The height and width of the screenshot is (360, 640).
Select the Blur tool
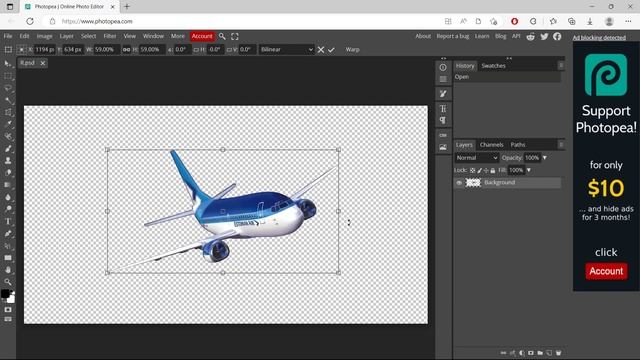pyautogui.click(x=8, y=197)
